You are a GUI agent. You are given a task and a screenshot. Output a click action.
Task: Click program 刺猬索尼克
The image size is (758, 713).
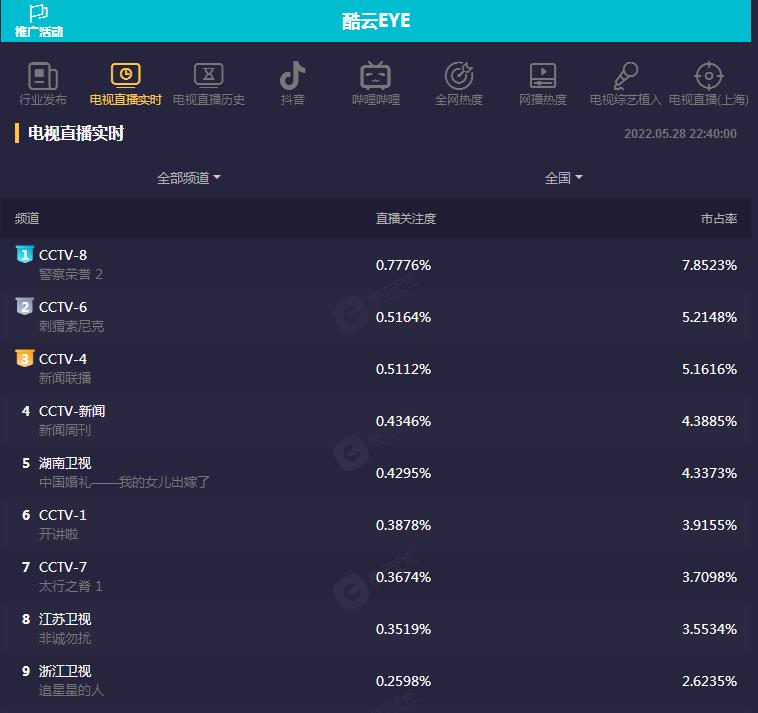click(x=71, y=326)
